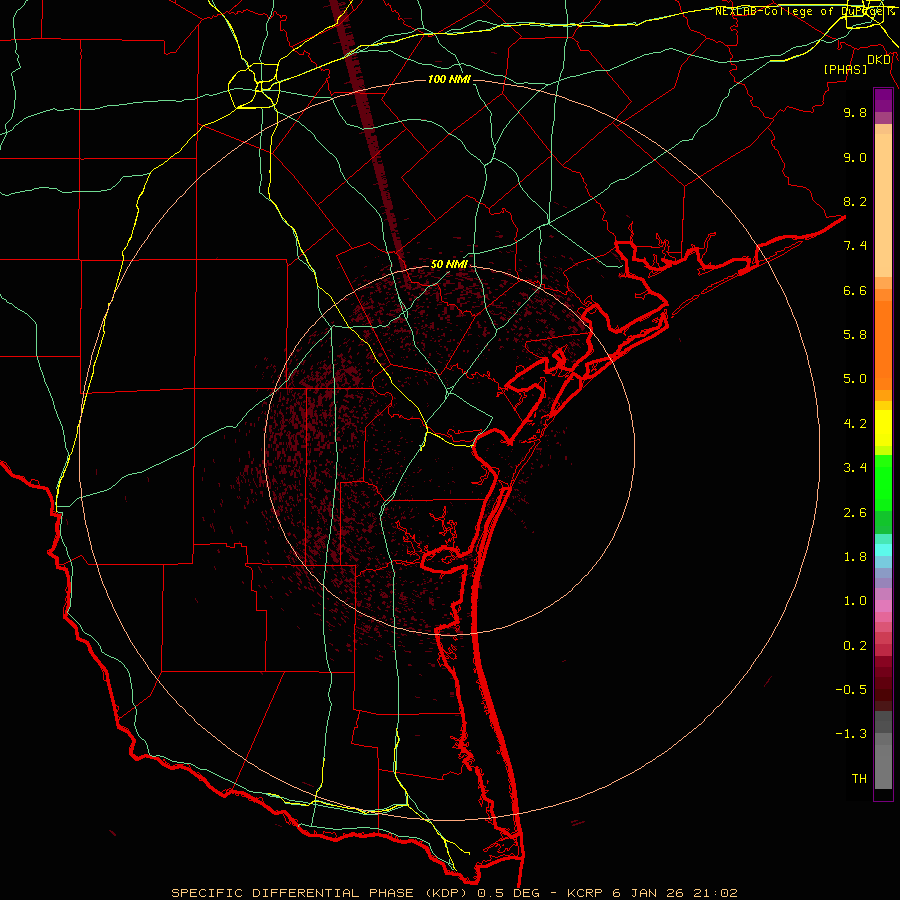The height and width of the screenshot is (900, 900).
Task: Click the 1.0 legend value
Action: (x=855, y=601)
